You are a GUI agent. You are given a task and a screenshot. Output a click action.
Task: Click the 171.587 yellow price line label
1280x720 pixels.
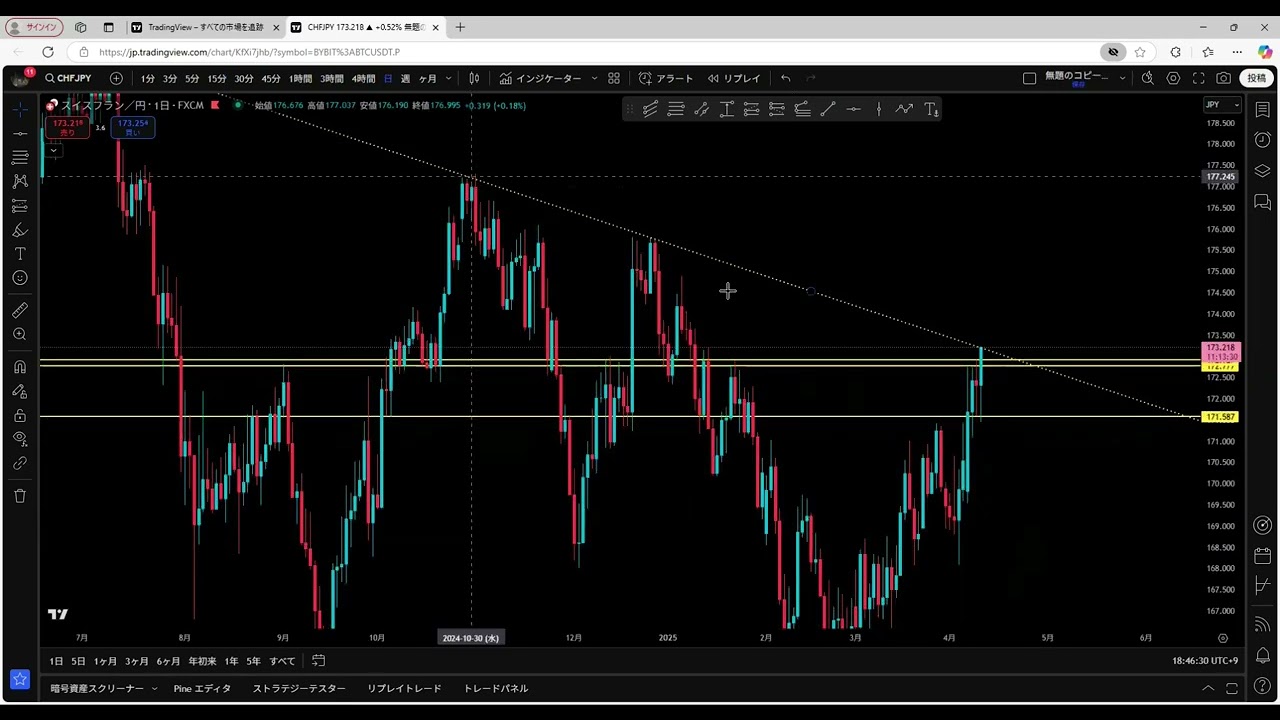tap(1220, 417)
